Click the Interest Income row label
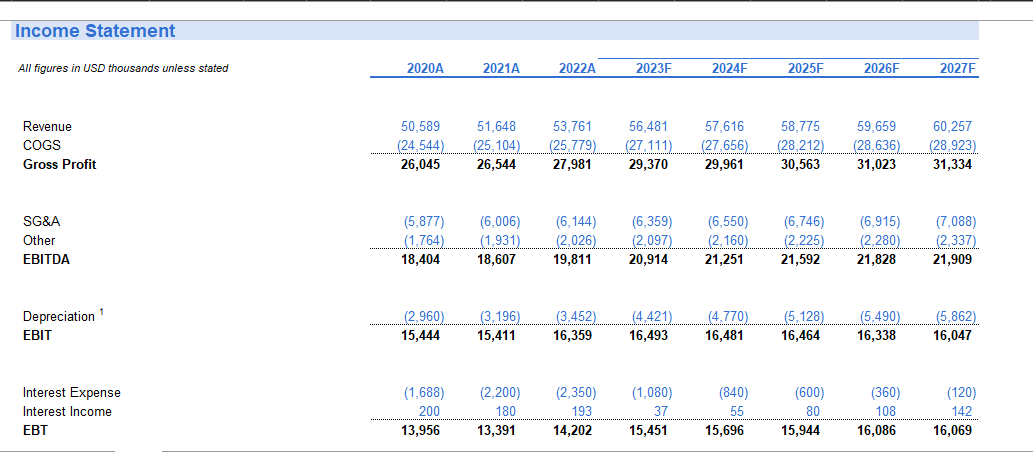The width and height of the screenshot is (1033, 452). click(x=67, y=412)
